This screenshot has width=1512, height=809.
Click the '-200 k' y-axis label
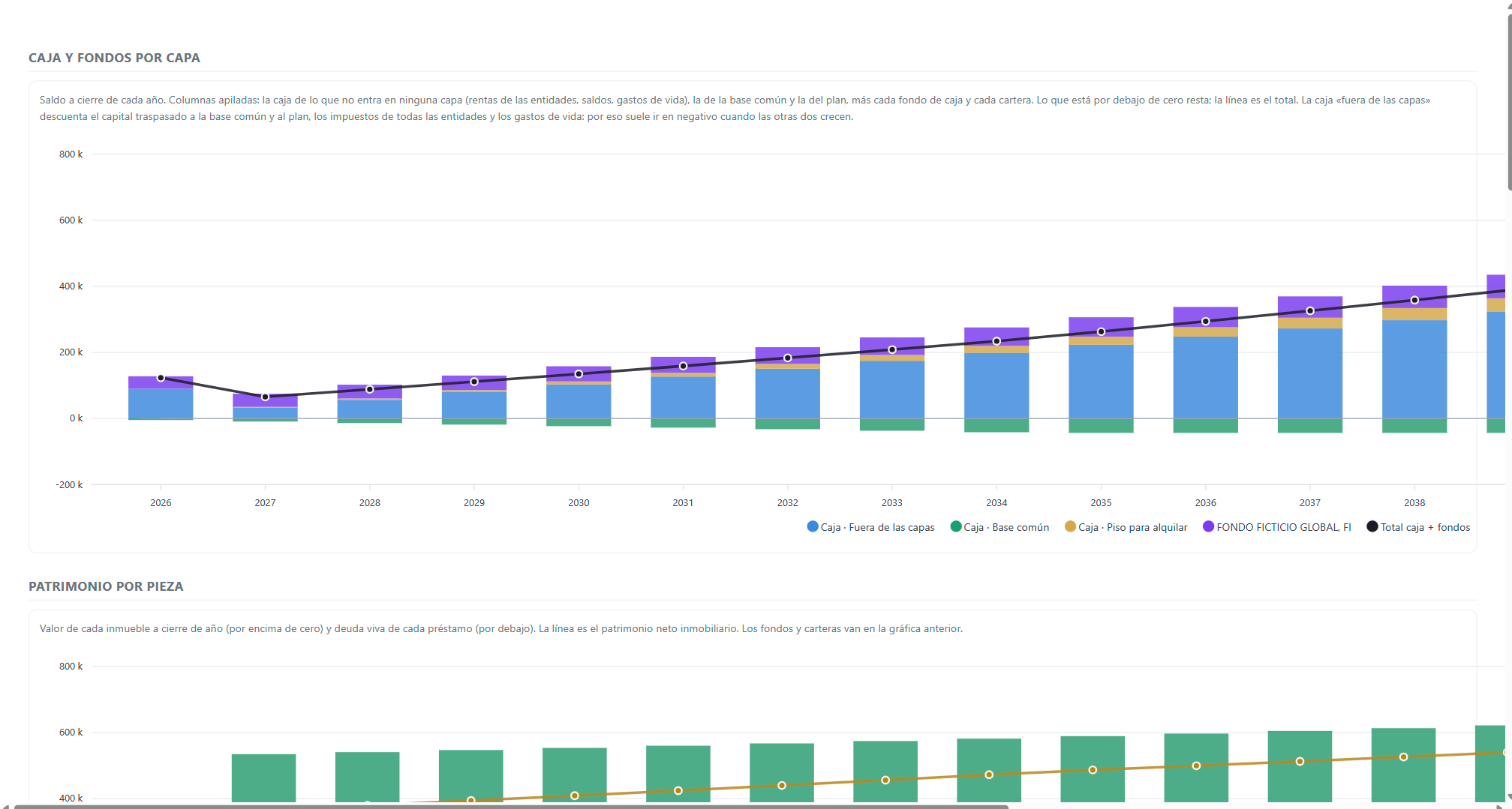point(68,484)
